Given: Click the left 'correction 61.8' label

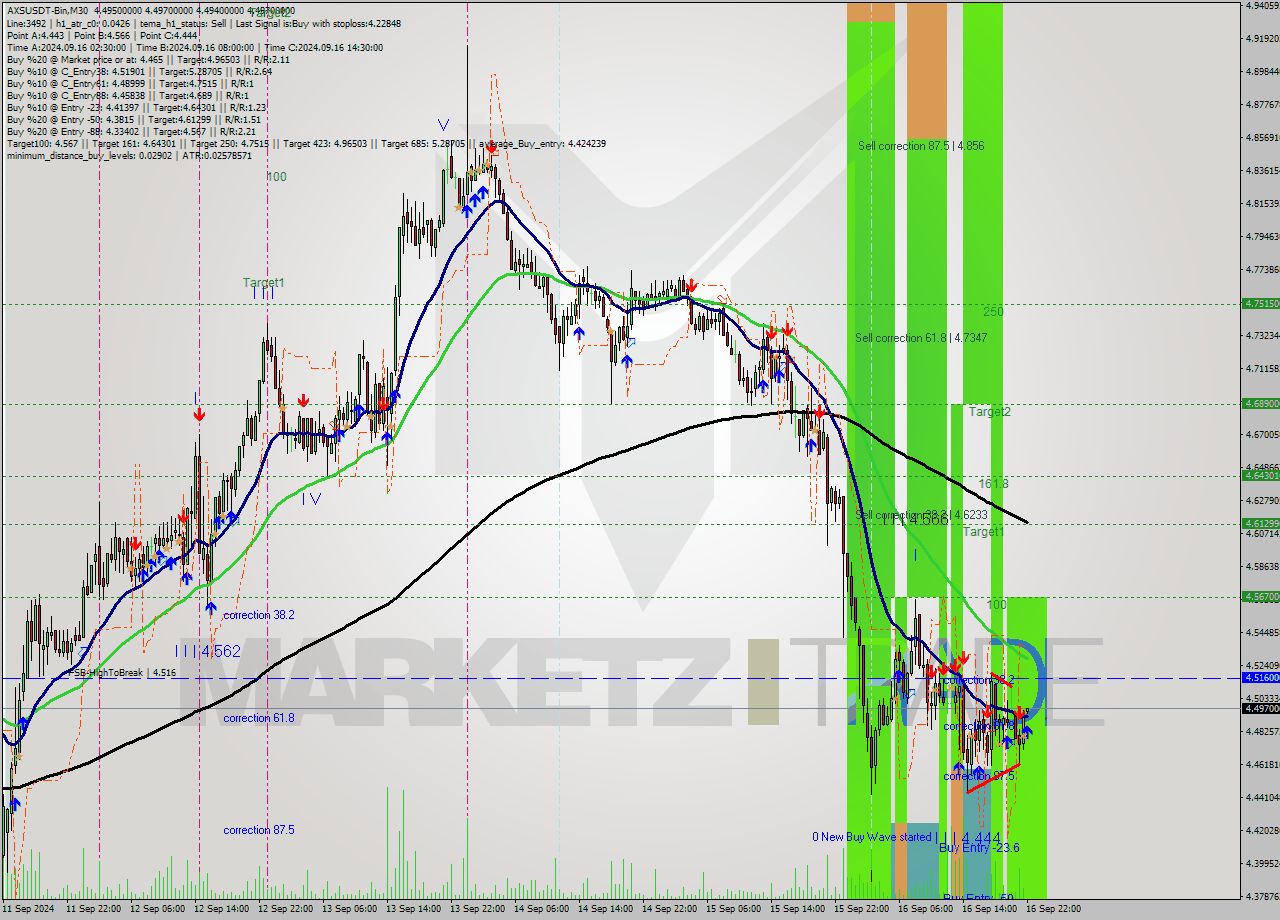Looking at the screenshot, I should coord(259,718).
